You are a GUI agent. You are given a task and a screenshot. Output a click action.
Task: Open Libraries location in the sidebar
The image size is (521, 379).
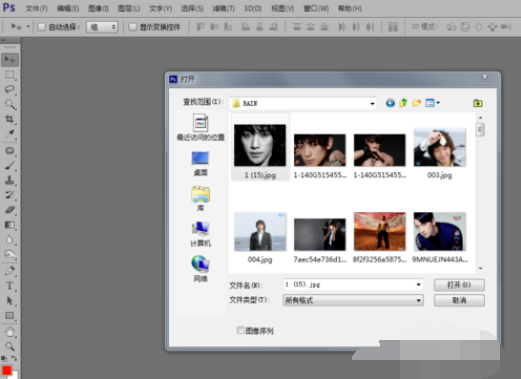[x=200, y=199]
